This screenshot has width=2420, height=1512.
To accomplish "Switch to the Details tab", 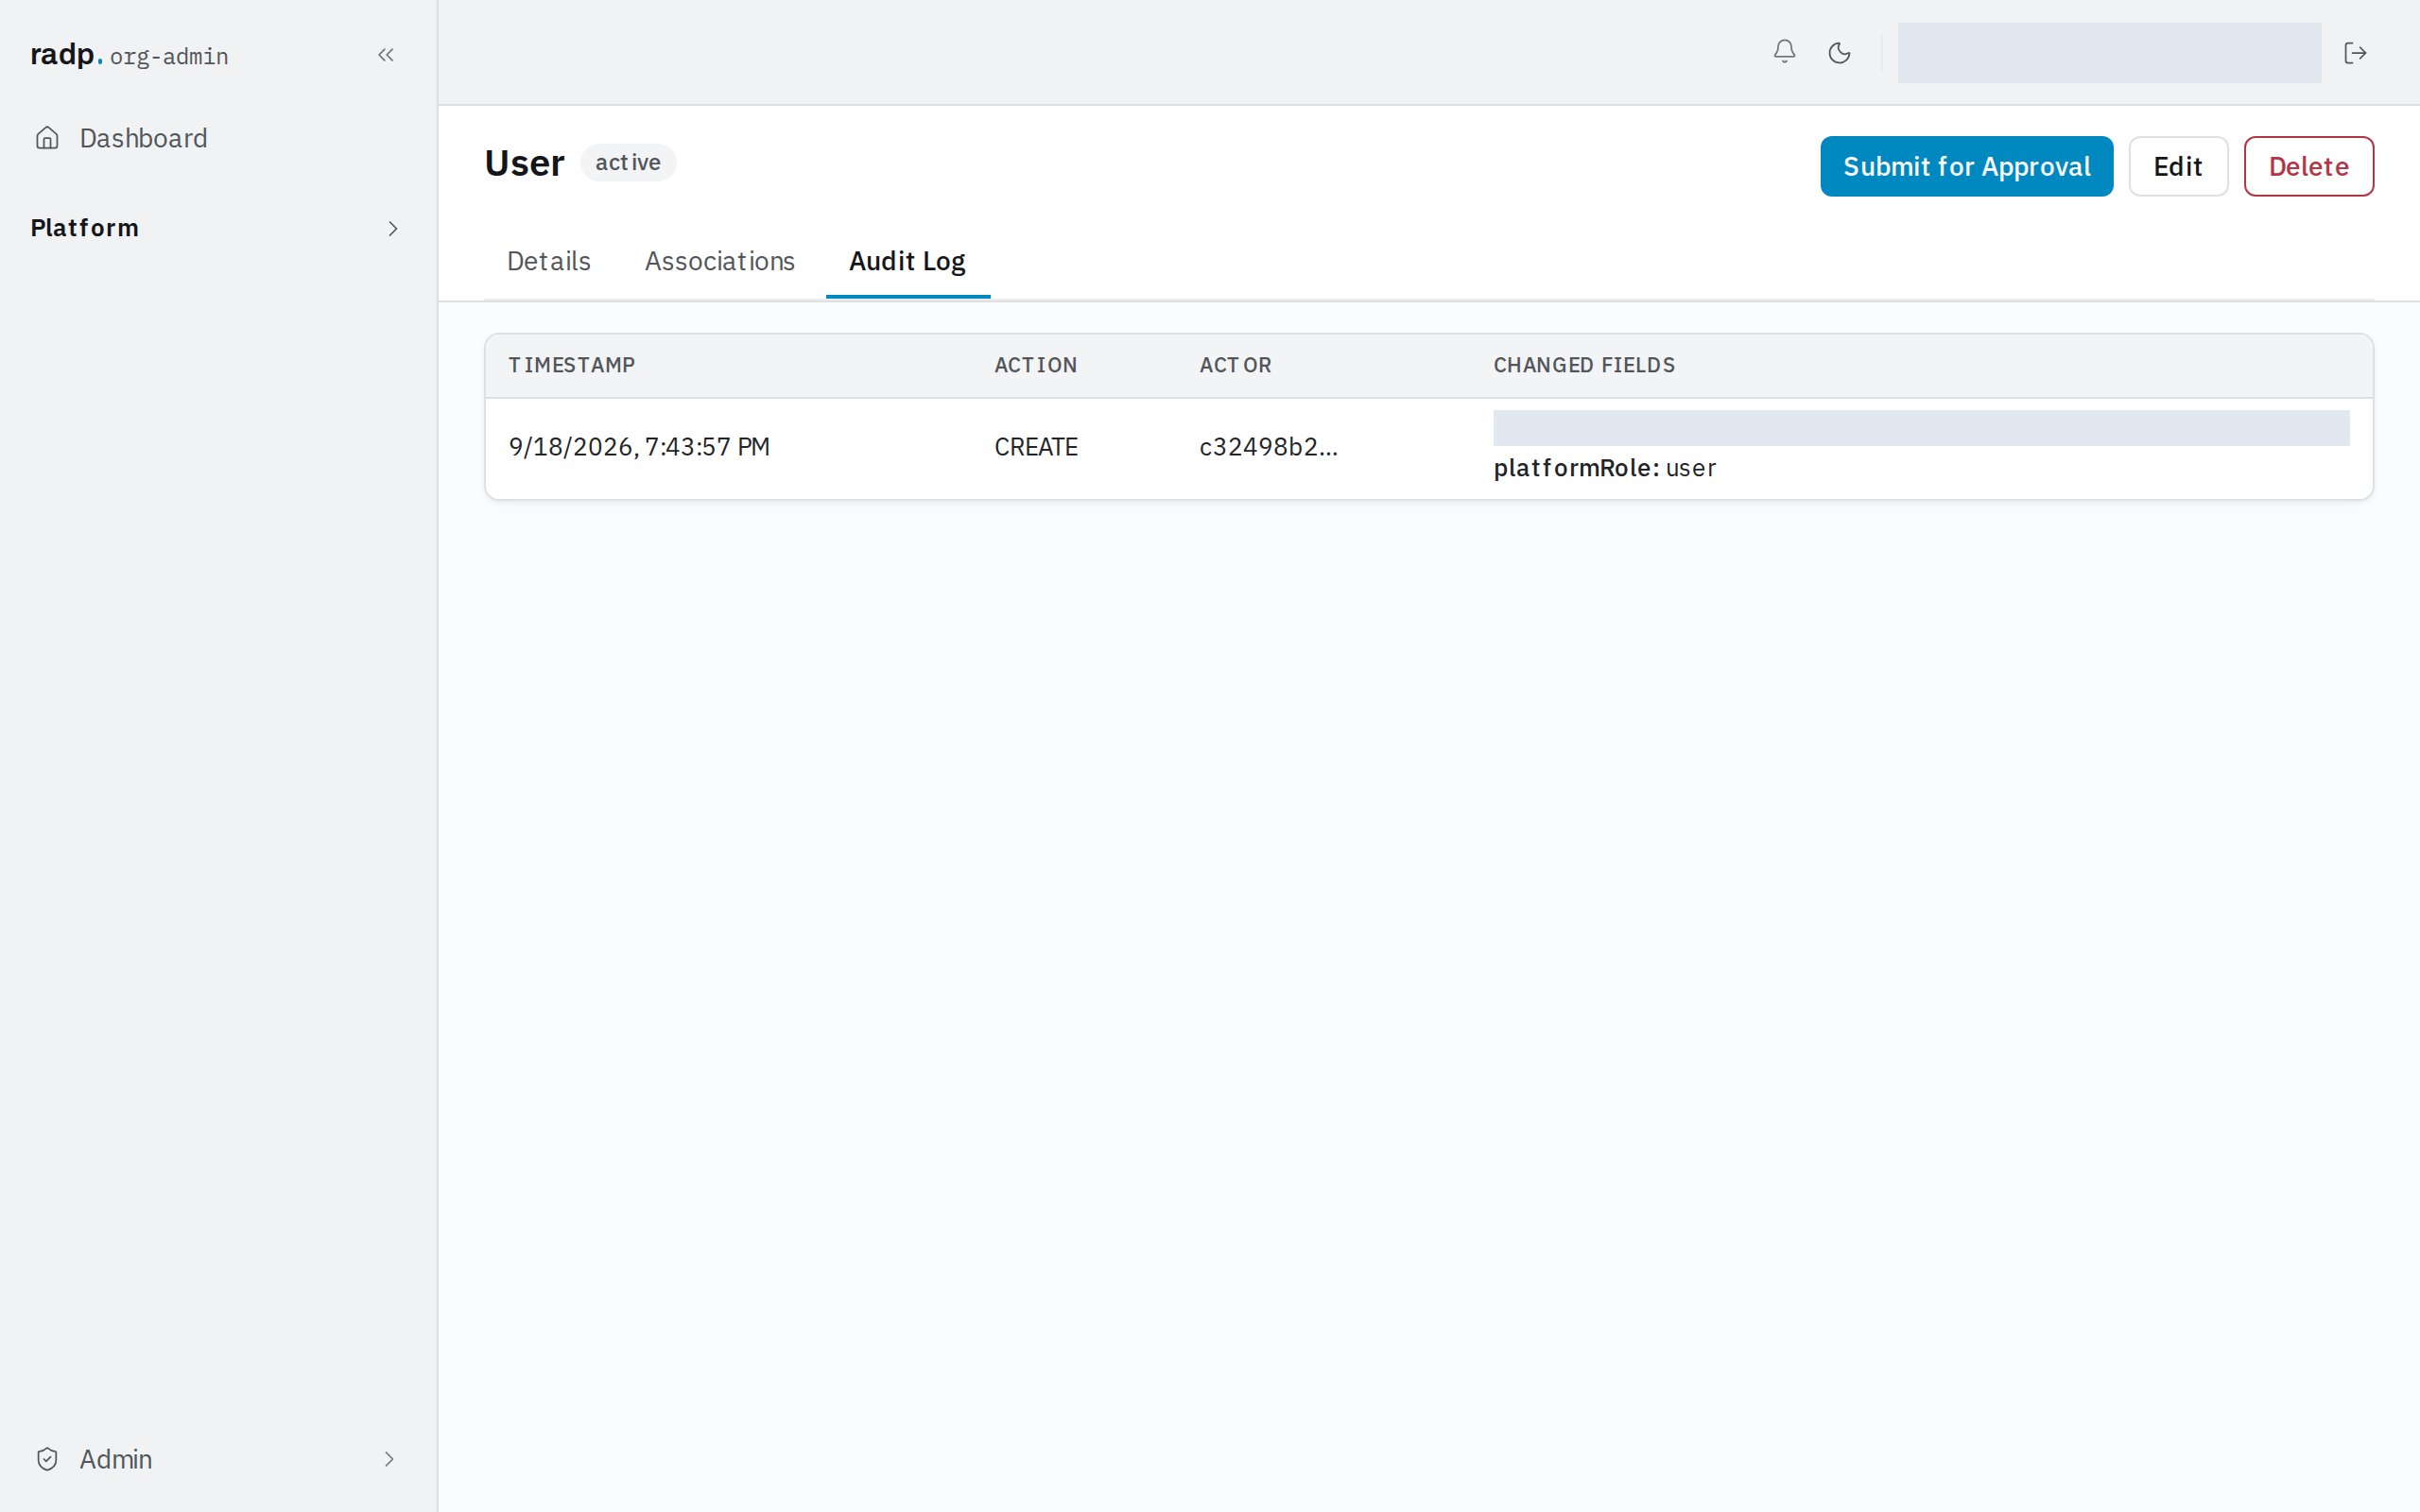I will 548,261.
